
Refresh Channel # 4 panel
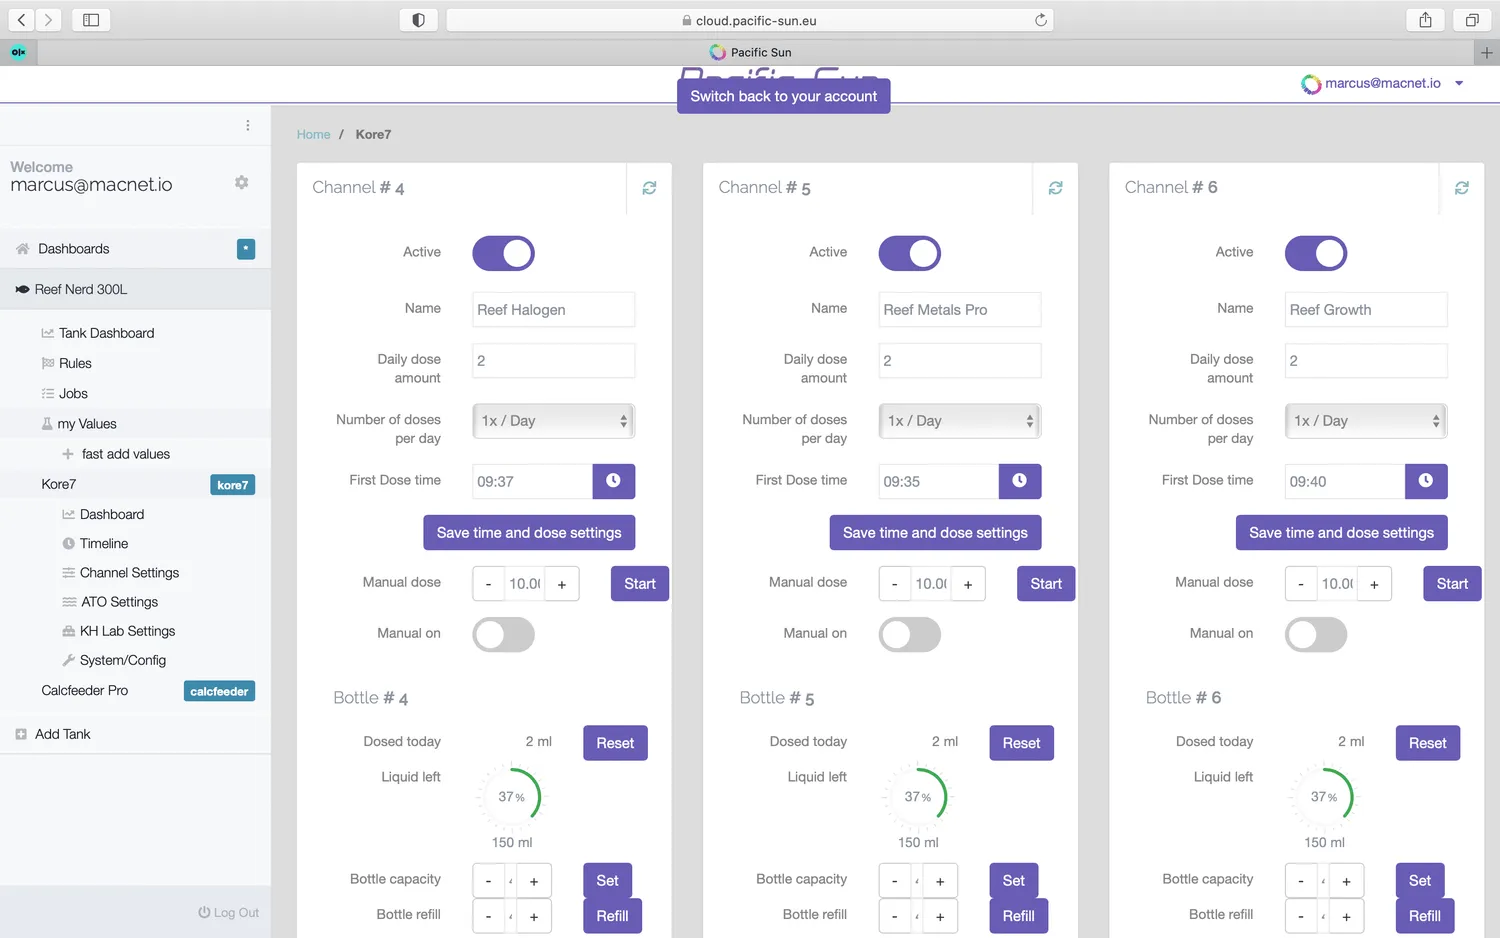pyautogui.click(x=649, y=188)
